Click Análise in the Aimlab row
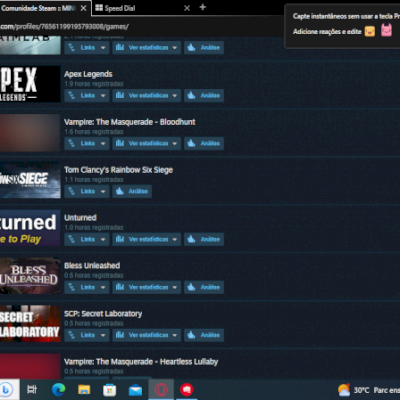 (204, 48)
